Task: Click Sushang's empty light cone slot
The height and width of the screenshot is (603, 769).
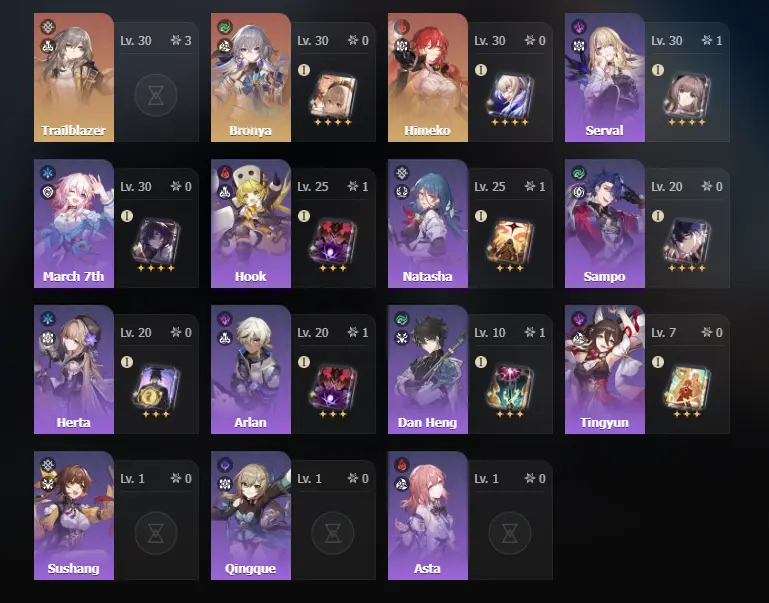Action: pos(156,533)
